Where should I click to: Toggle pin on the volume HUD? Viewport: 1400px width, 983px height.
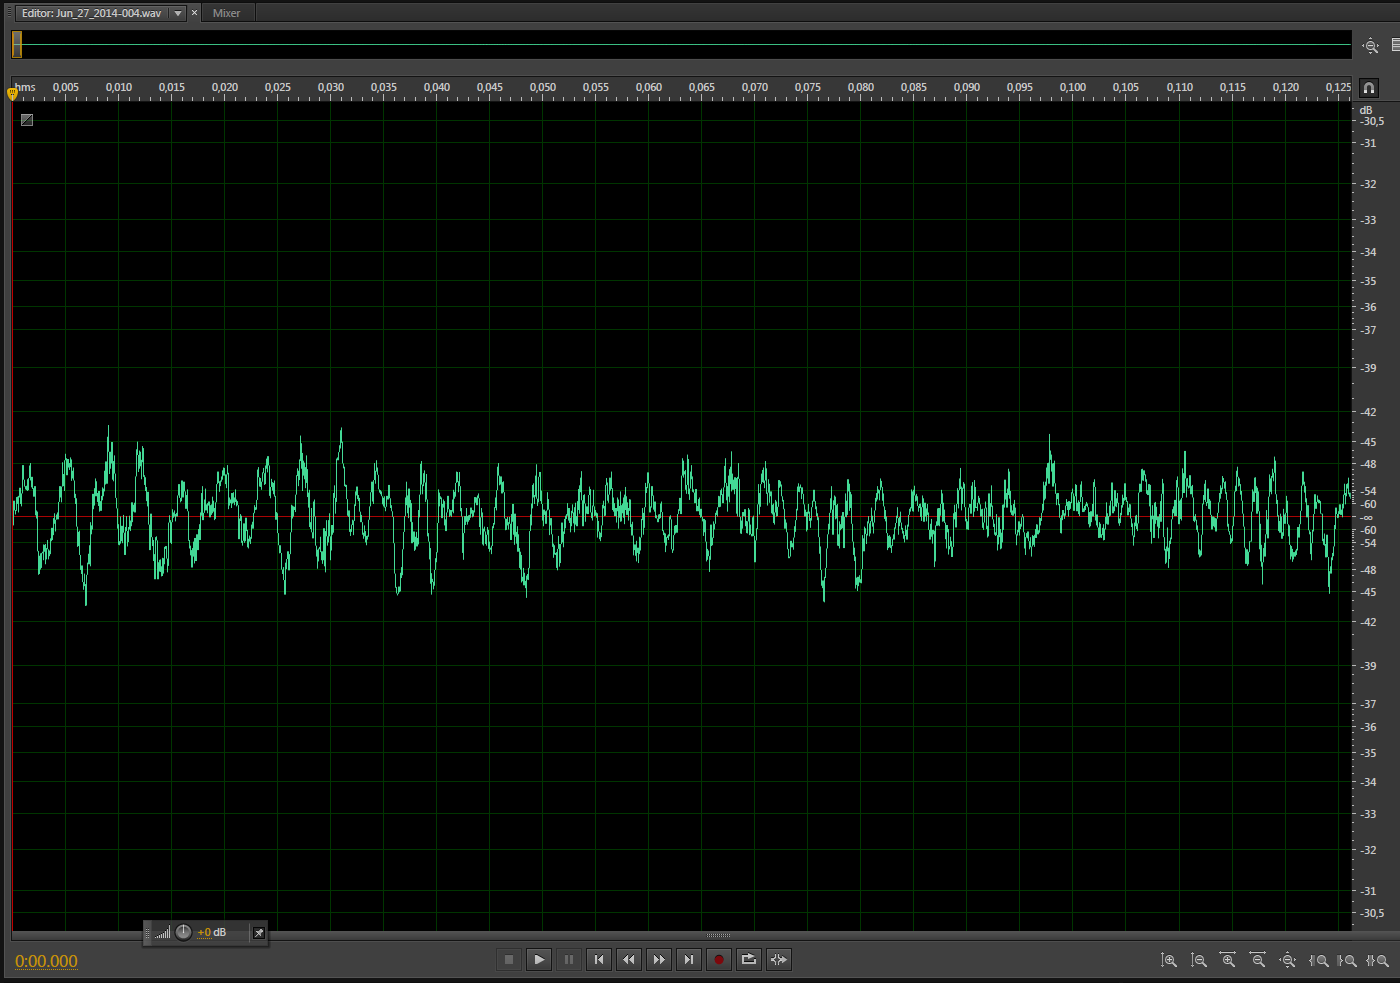(258, 933)
